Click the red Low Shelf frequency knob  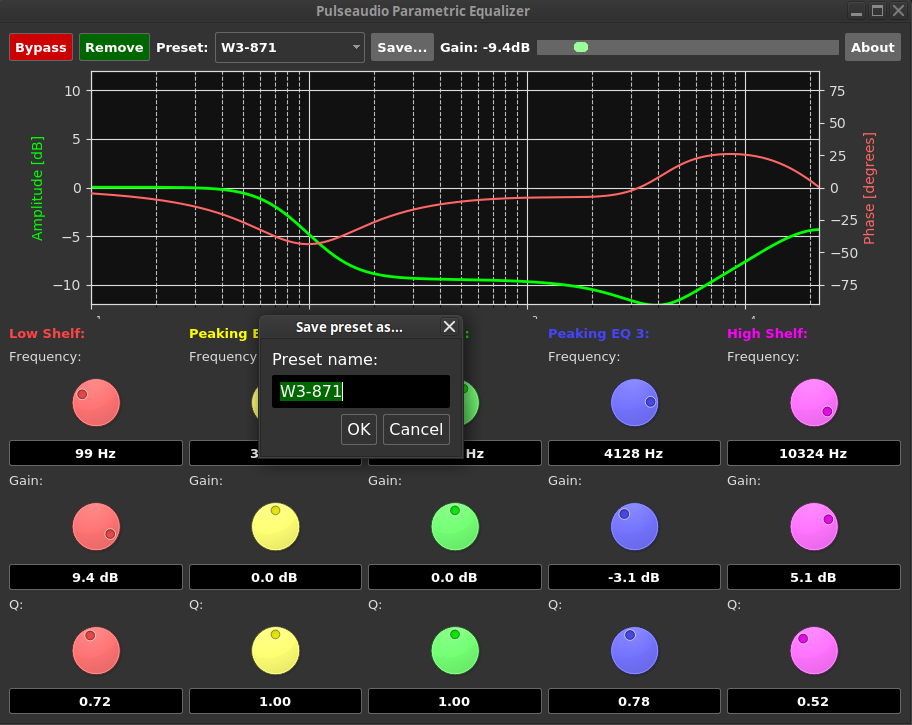coord(96,403)
